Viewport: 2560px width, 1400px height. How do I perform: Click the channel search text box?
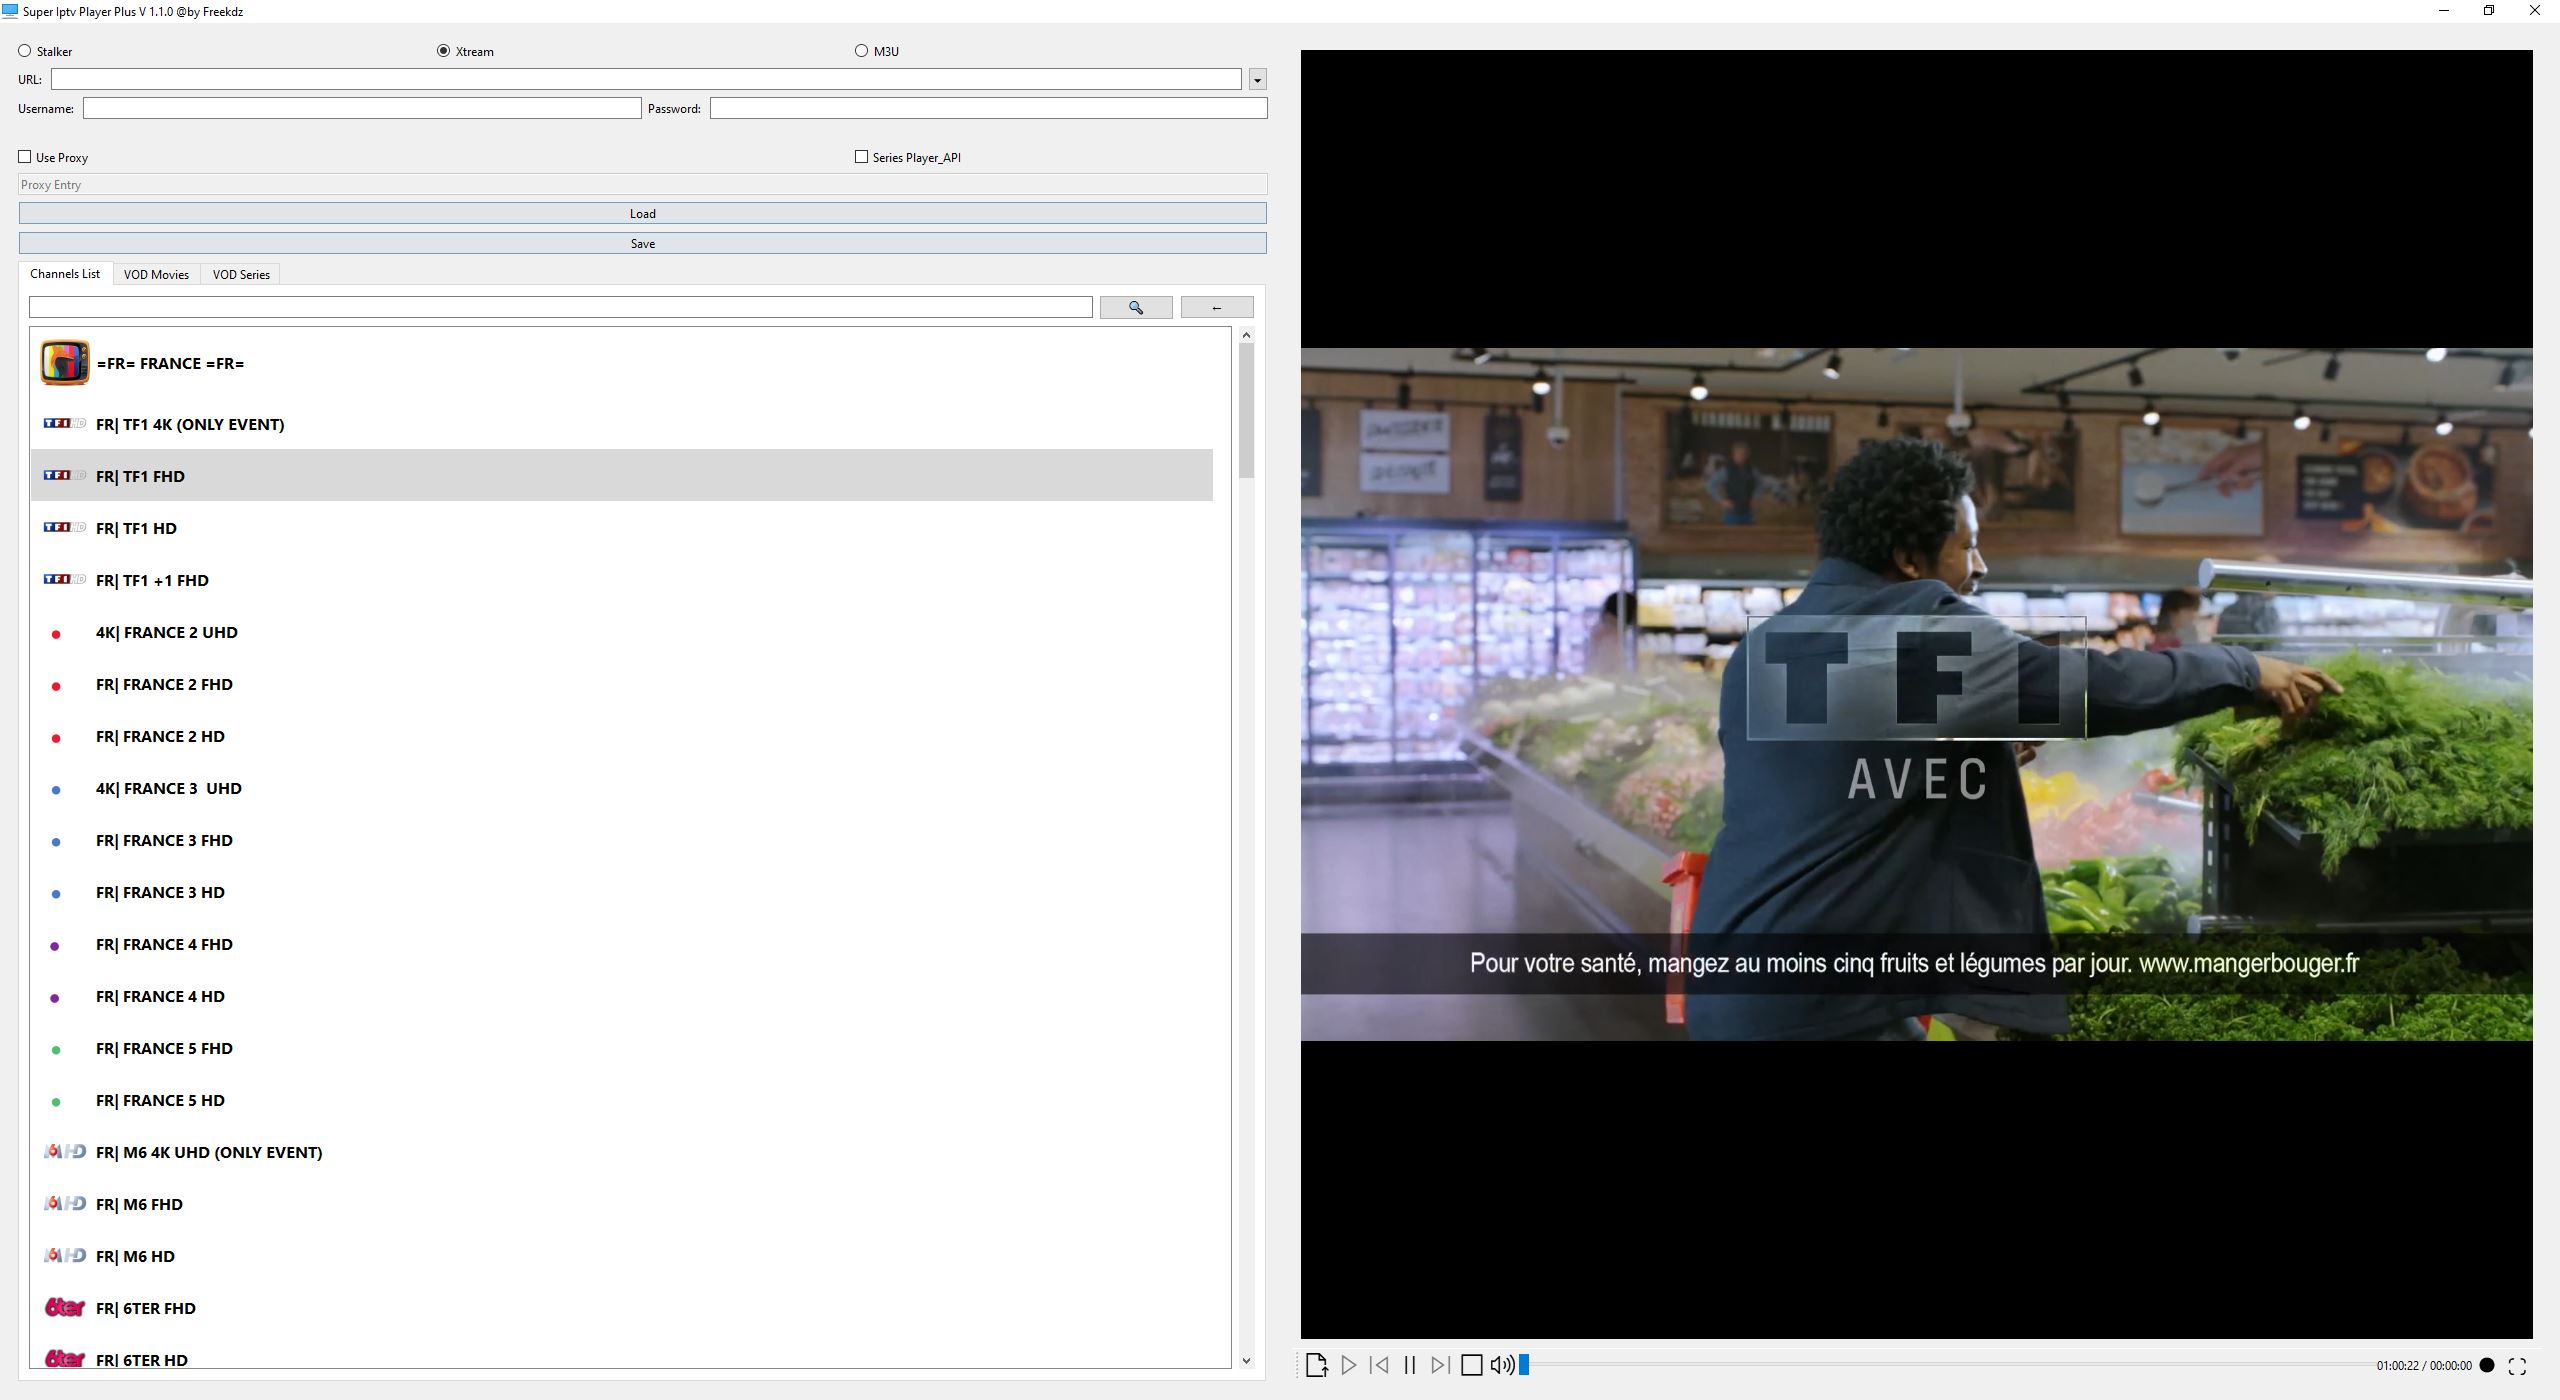561,308
